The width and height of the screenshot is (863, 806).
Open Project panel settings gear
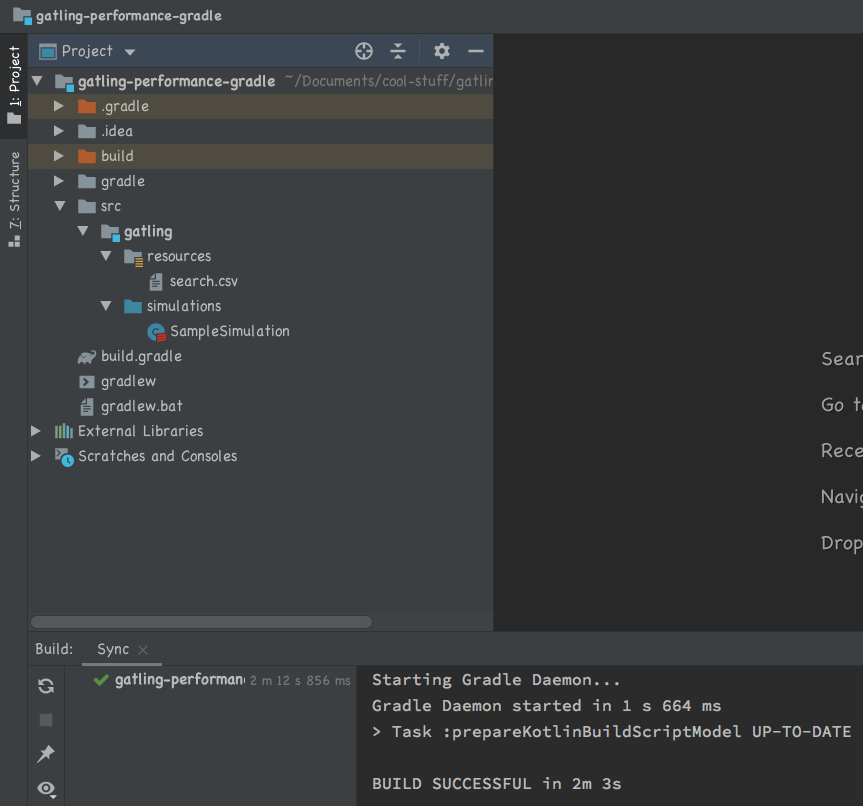(x=442, y=51)
